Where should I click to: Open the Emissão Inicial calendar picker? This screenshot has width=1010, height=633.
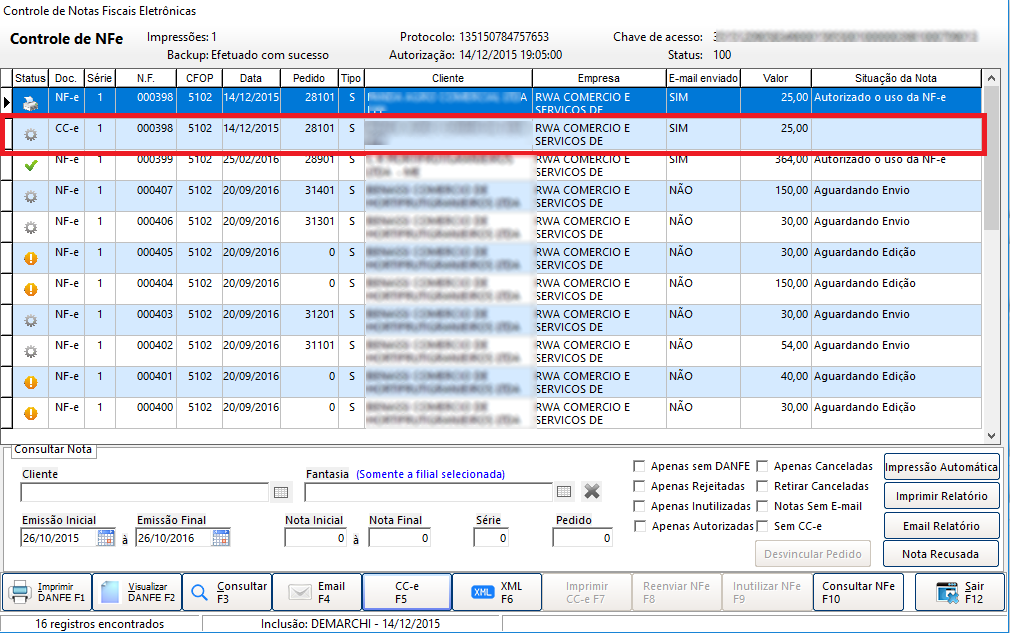click(x=106, y=538)
